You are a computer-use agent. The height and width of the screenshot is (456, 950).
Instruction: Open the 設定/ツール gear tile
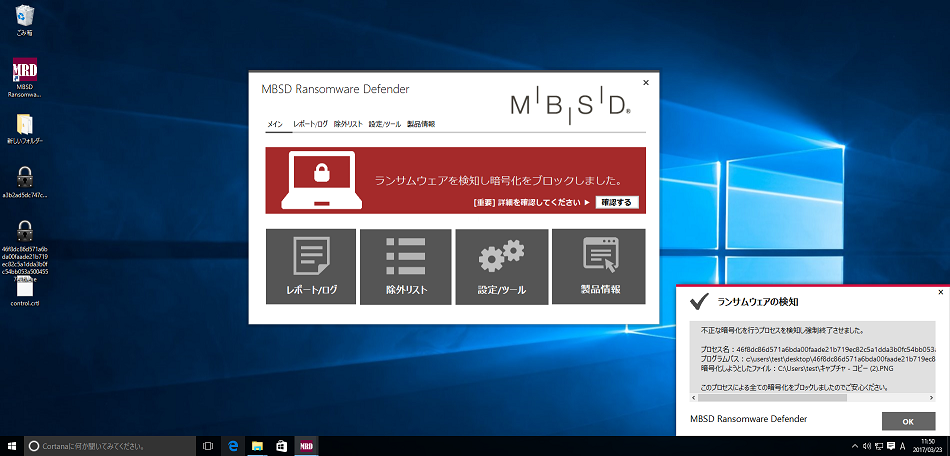[501, 265]
